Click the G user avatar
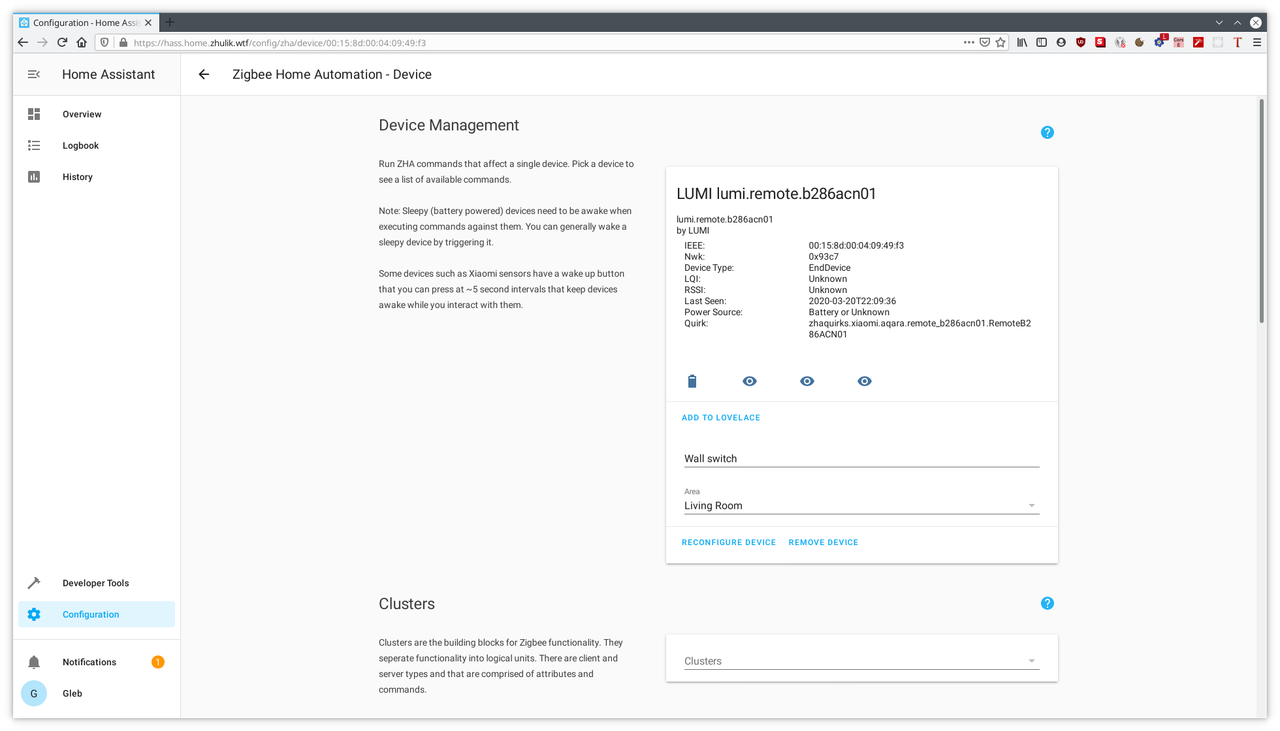Screen dimensions: 1280x731 pyautogui.click(x=34, y=693)
